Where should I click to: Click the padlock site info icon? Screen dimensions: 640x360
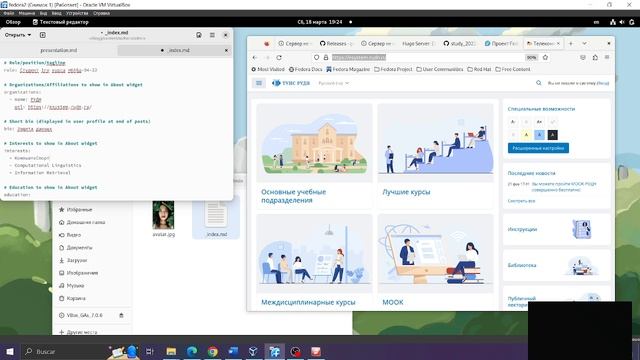pyautogui.click(x=326, y=58)
